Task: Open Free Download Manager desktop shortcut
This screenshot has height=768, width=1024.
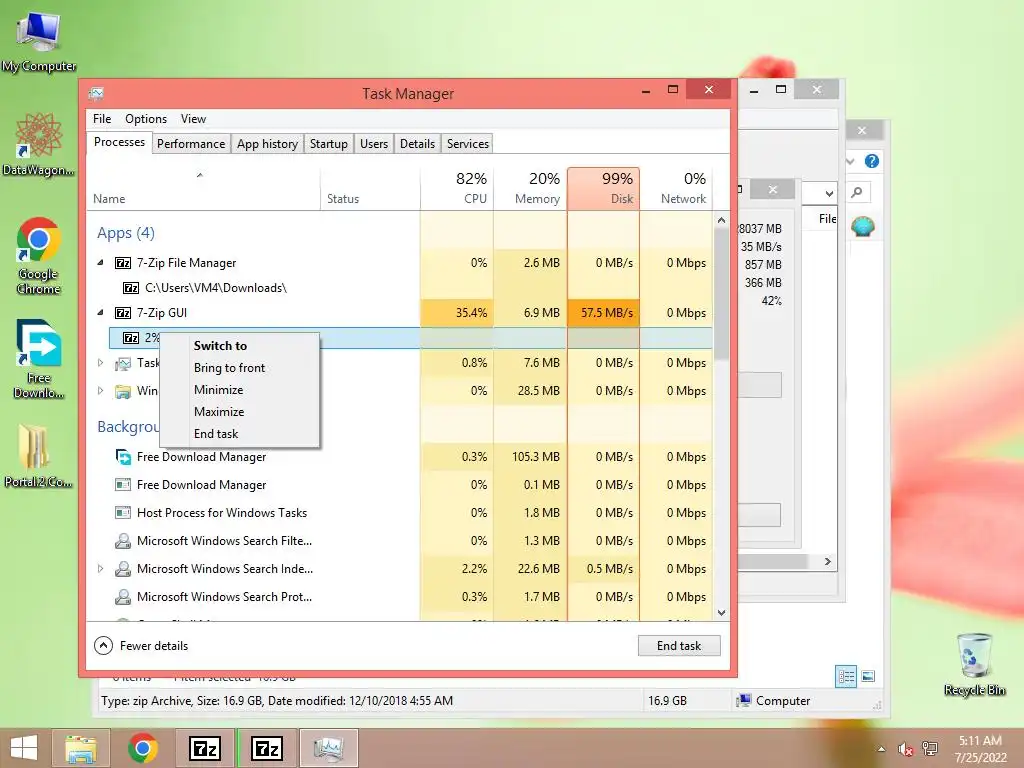Action: 39,359
